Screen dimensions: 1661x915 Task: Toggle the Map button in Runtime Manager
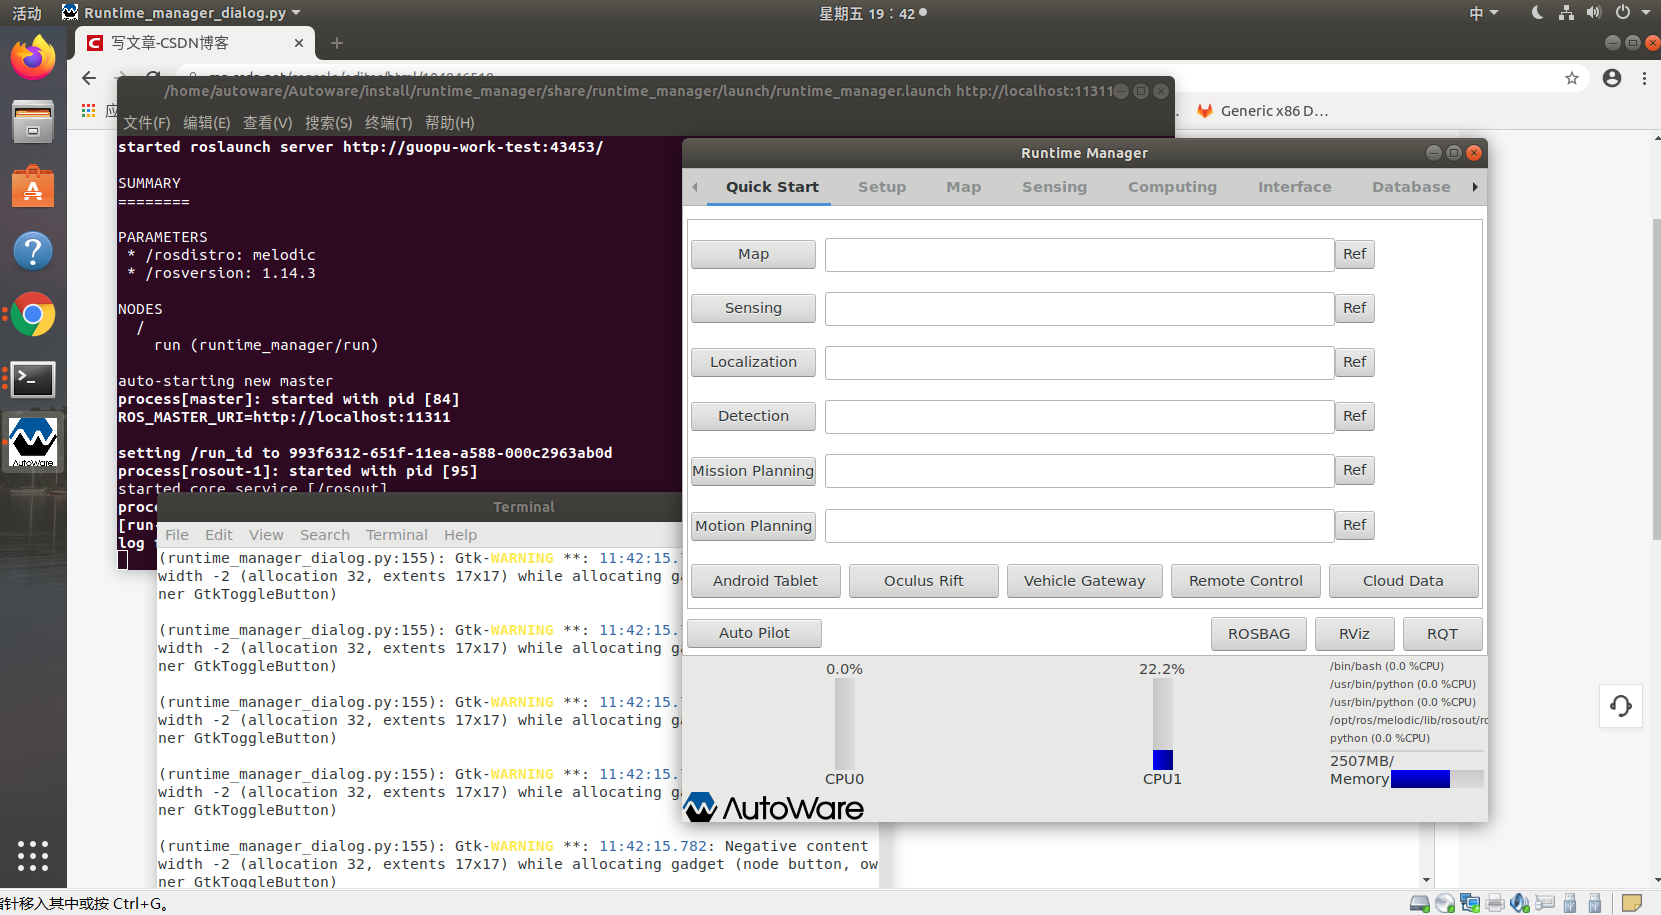pos(753,254)
